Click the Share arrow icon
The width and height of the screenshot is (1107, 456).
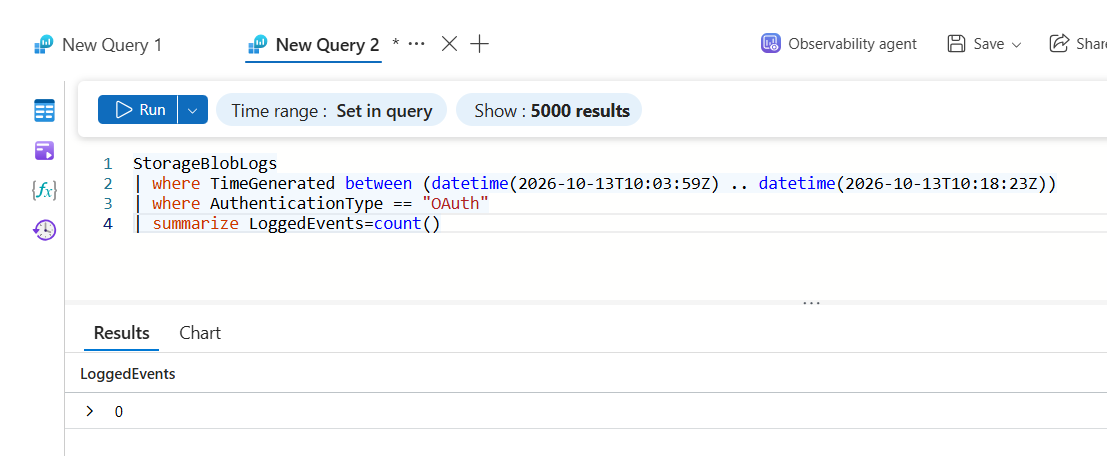(1059, 44)
